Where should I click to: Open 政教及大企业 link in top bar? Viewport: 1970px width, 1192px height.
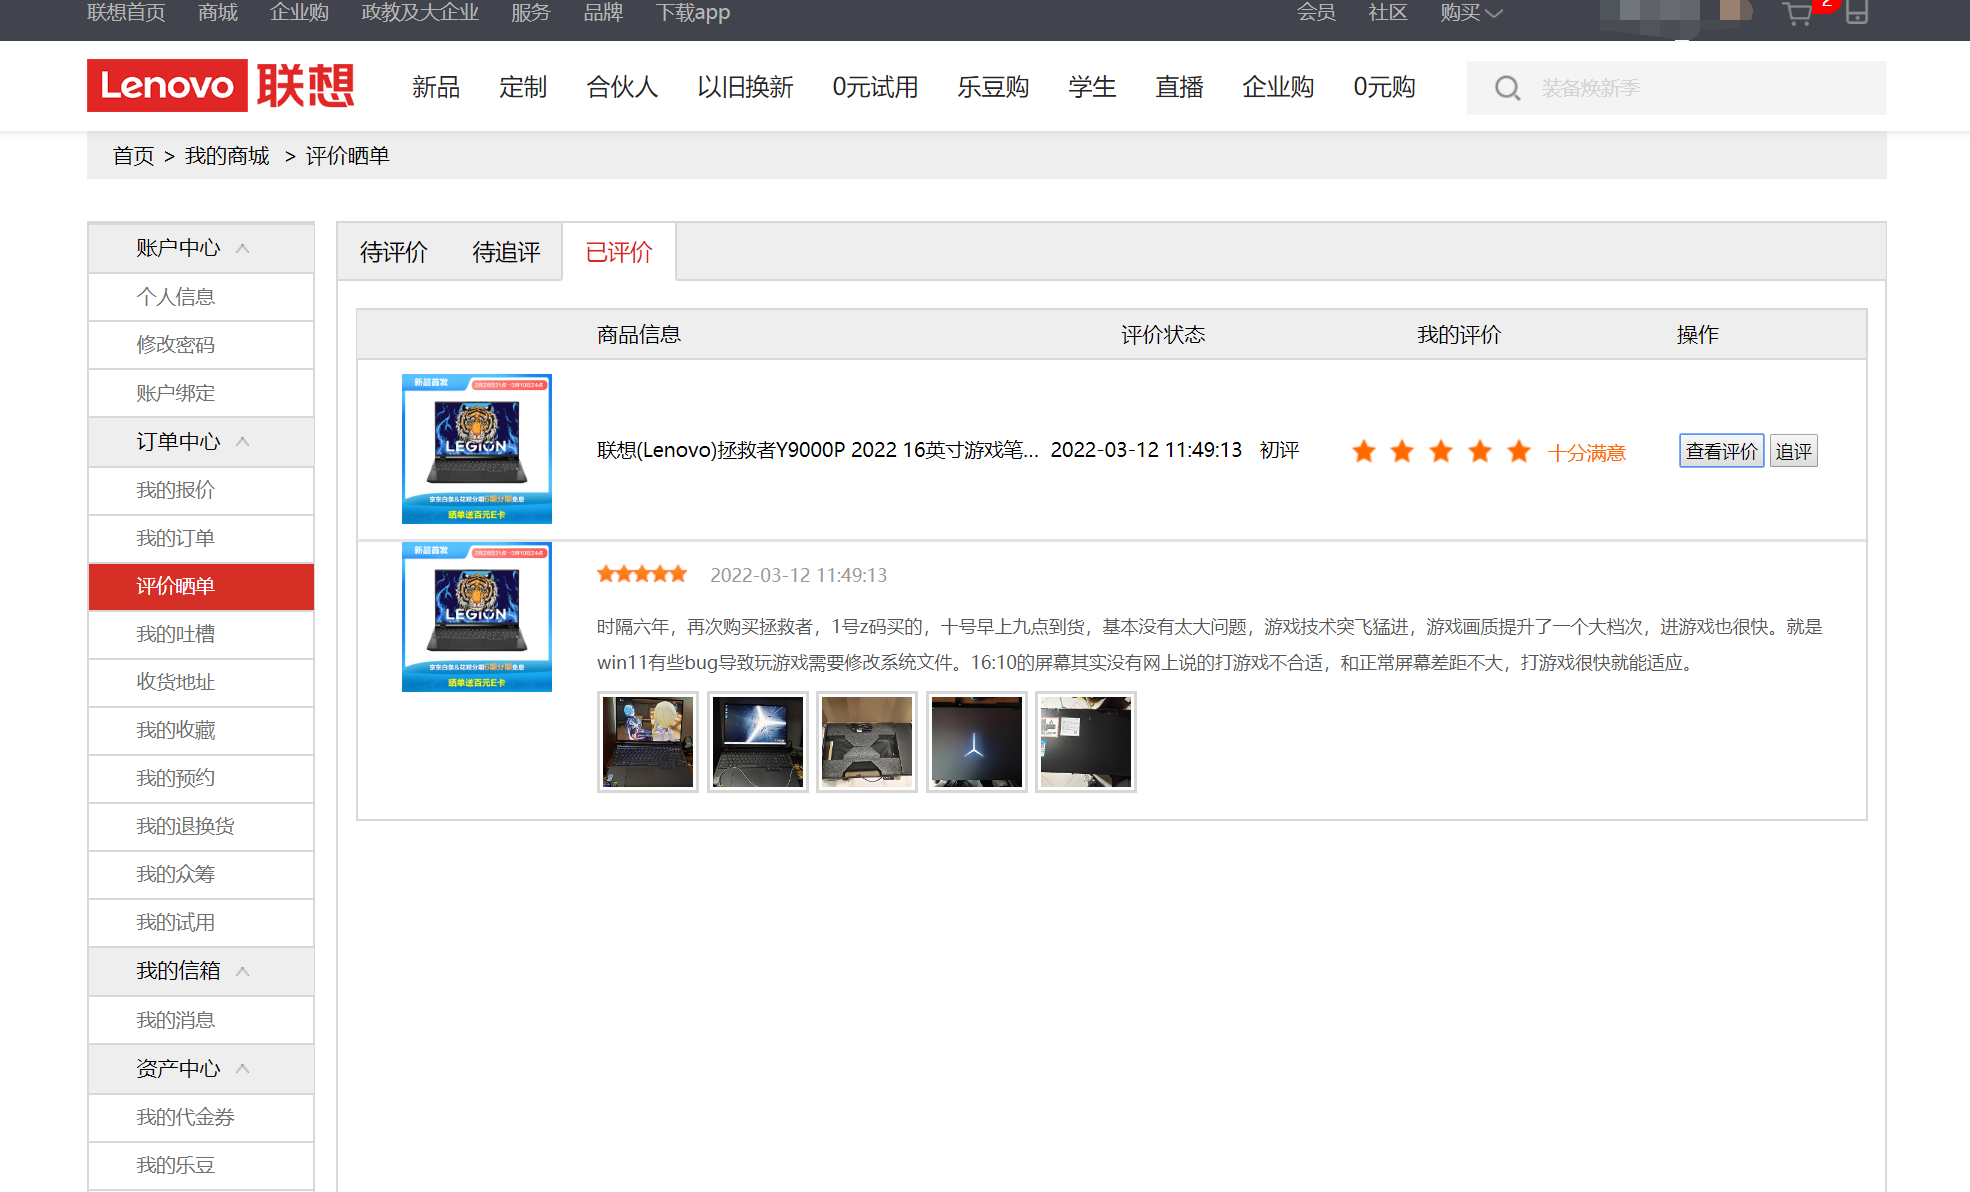pos(420,13)
